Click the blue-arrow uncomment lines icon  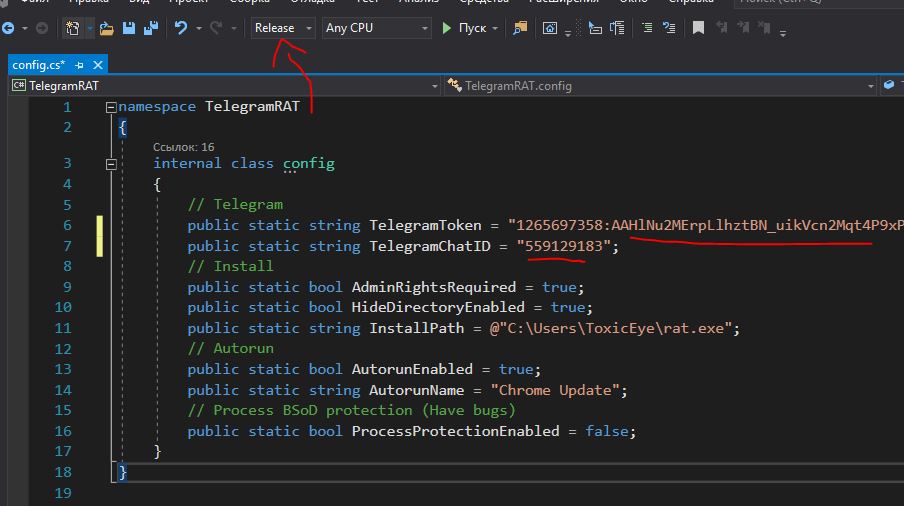pyautogui.click(x=669, y=28)
